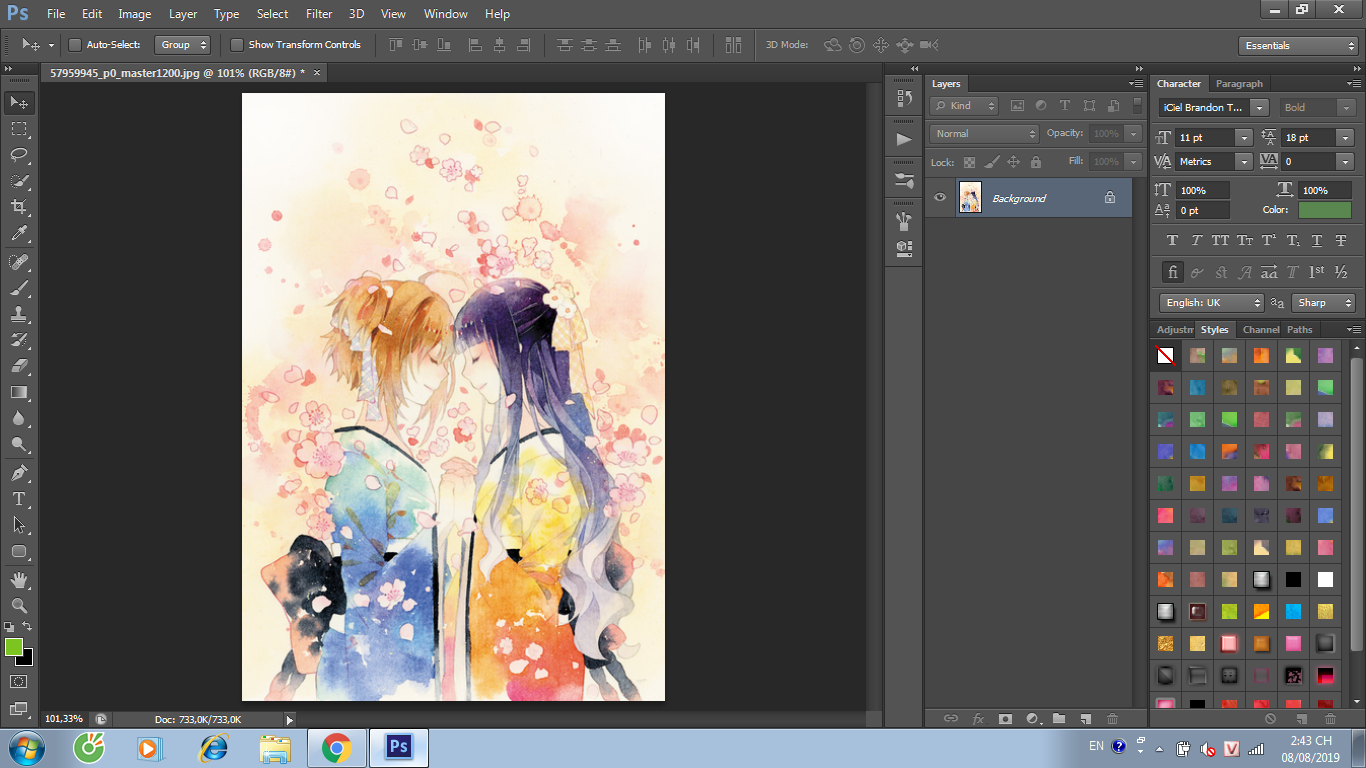
Task: Select the History Brush tool
Action: pos(19,340)
